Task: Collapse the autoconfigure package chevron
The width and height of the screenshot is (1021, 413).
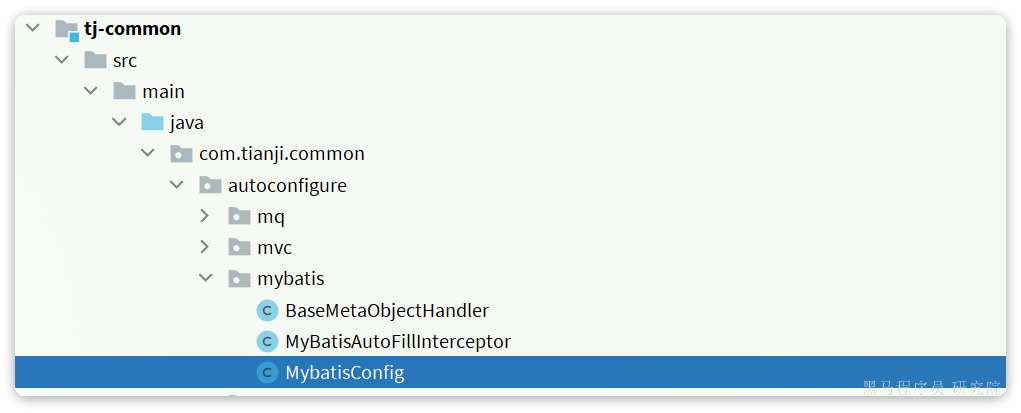Action: (176, 185)
